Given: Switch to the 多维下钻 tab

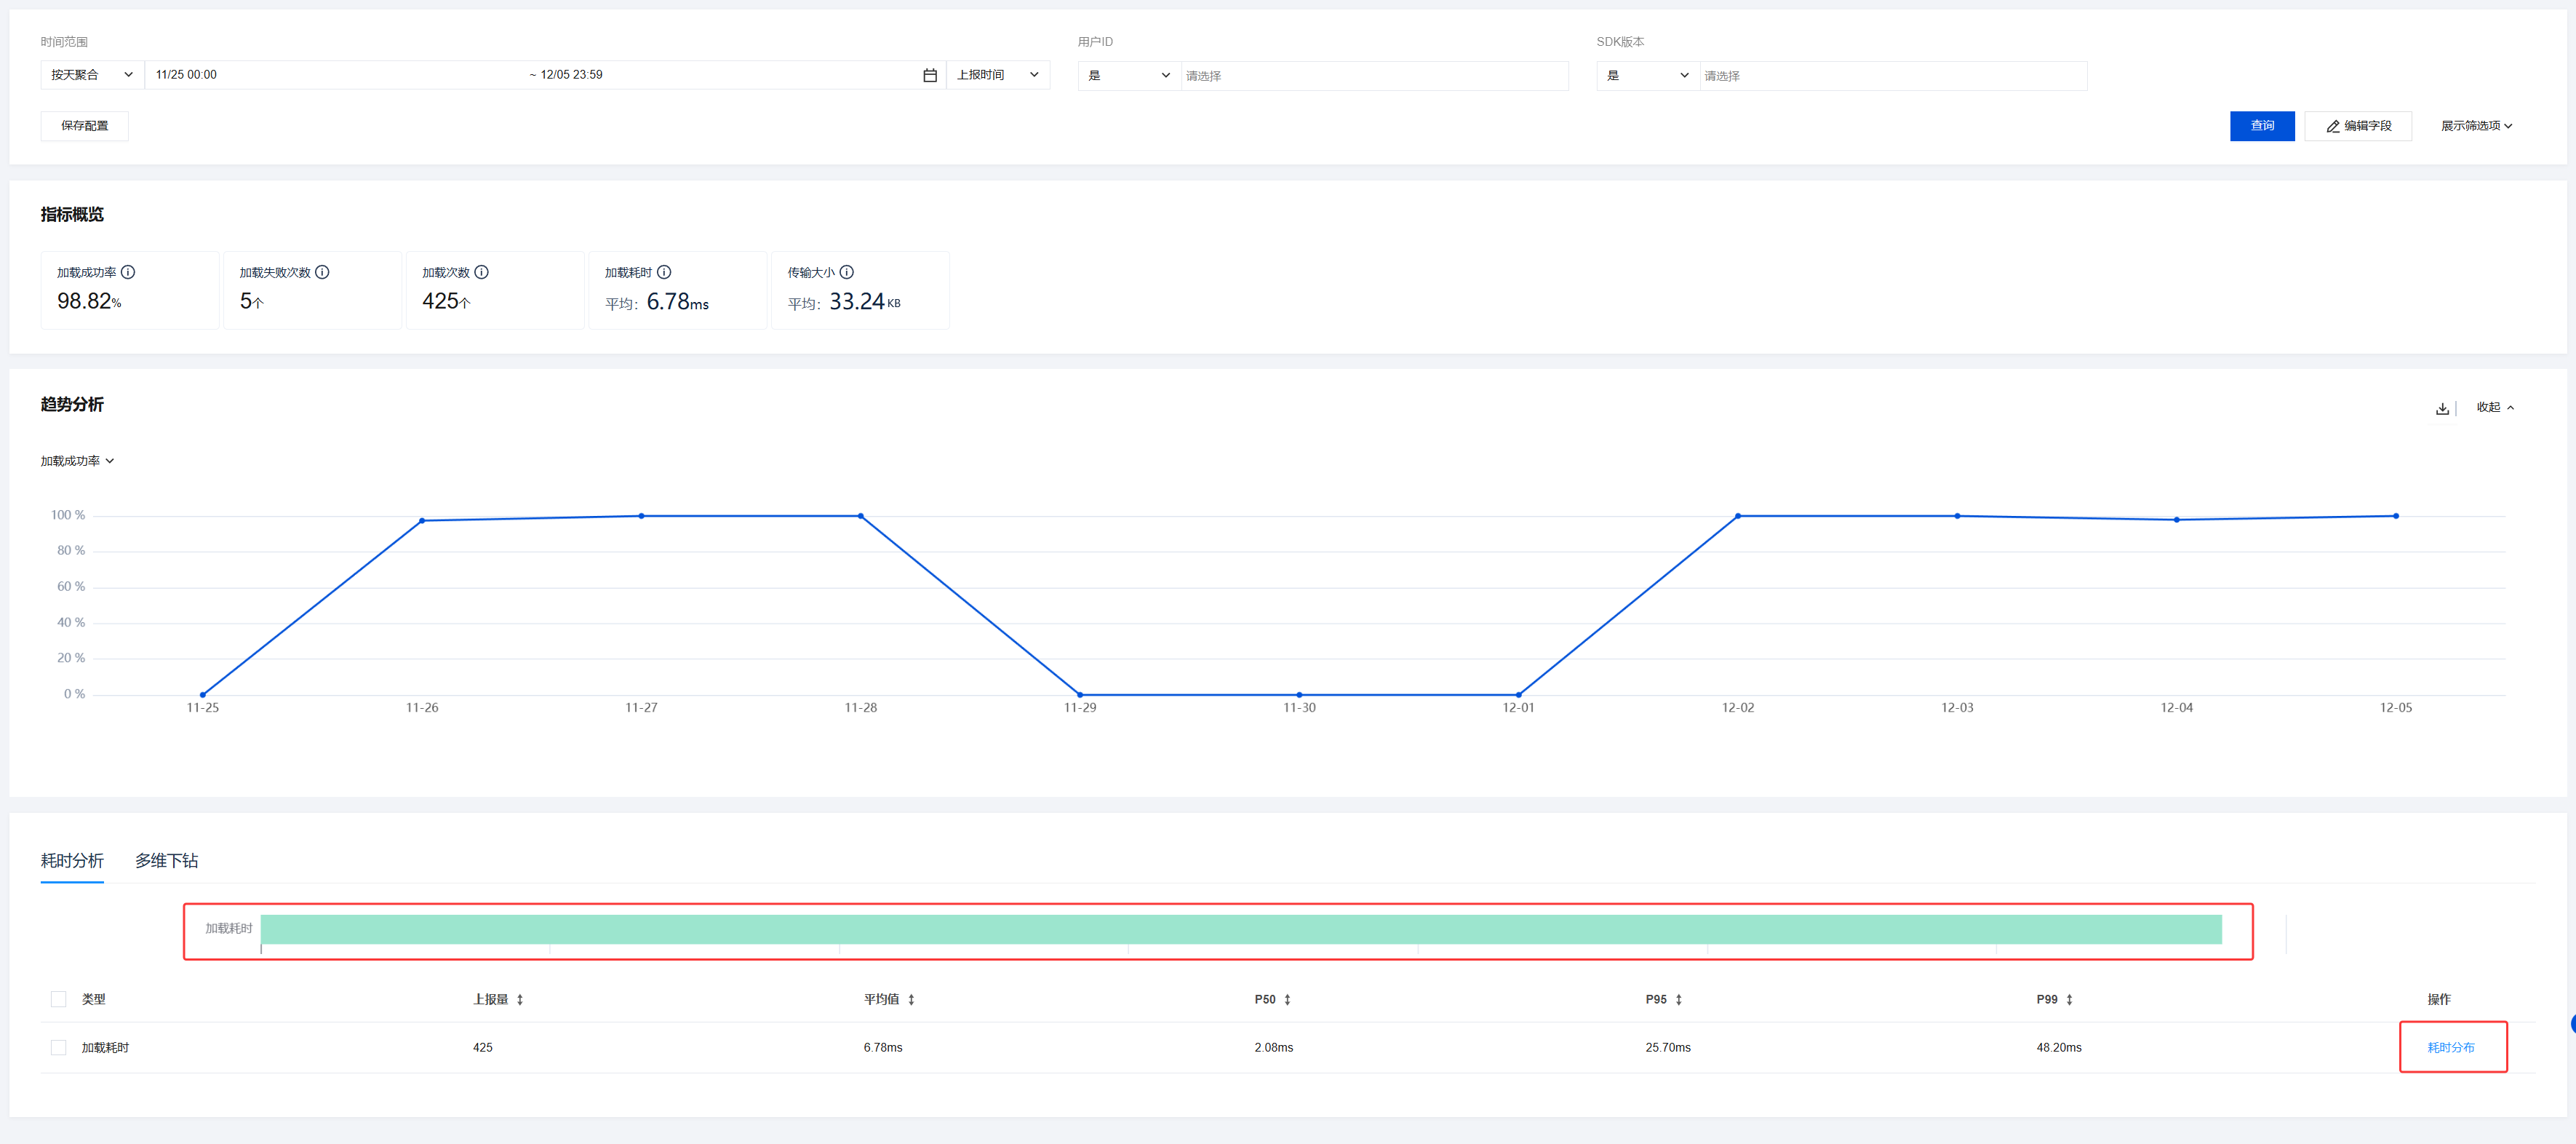Looking at the screenshot, I should 166,860.
